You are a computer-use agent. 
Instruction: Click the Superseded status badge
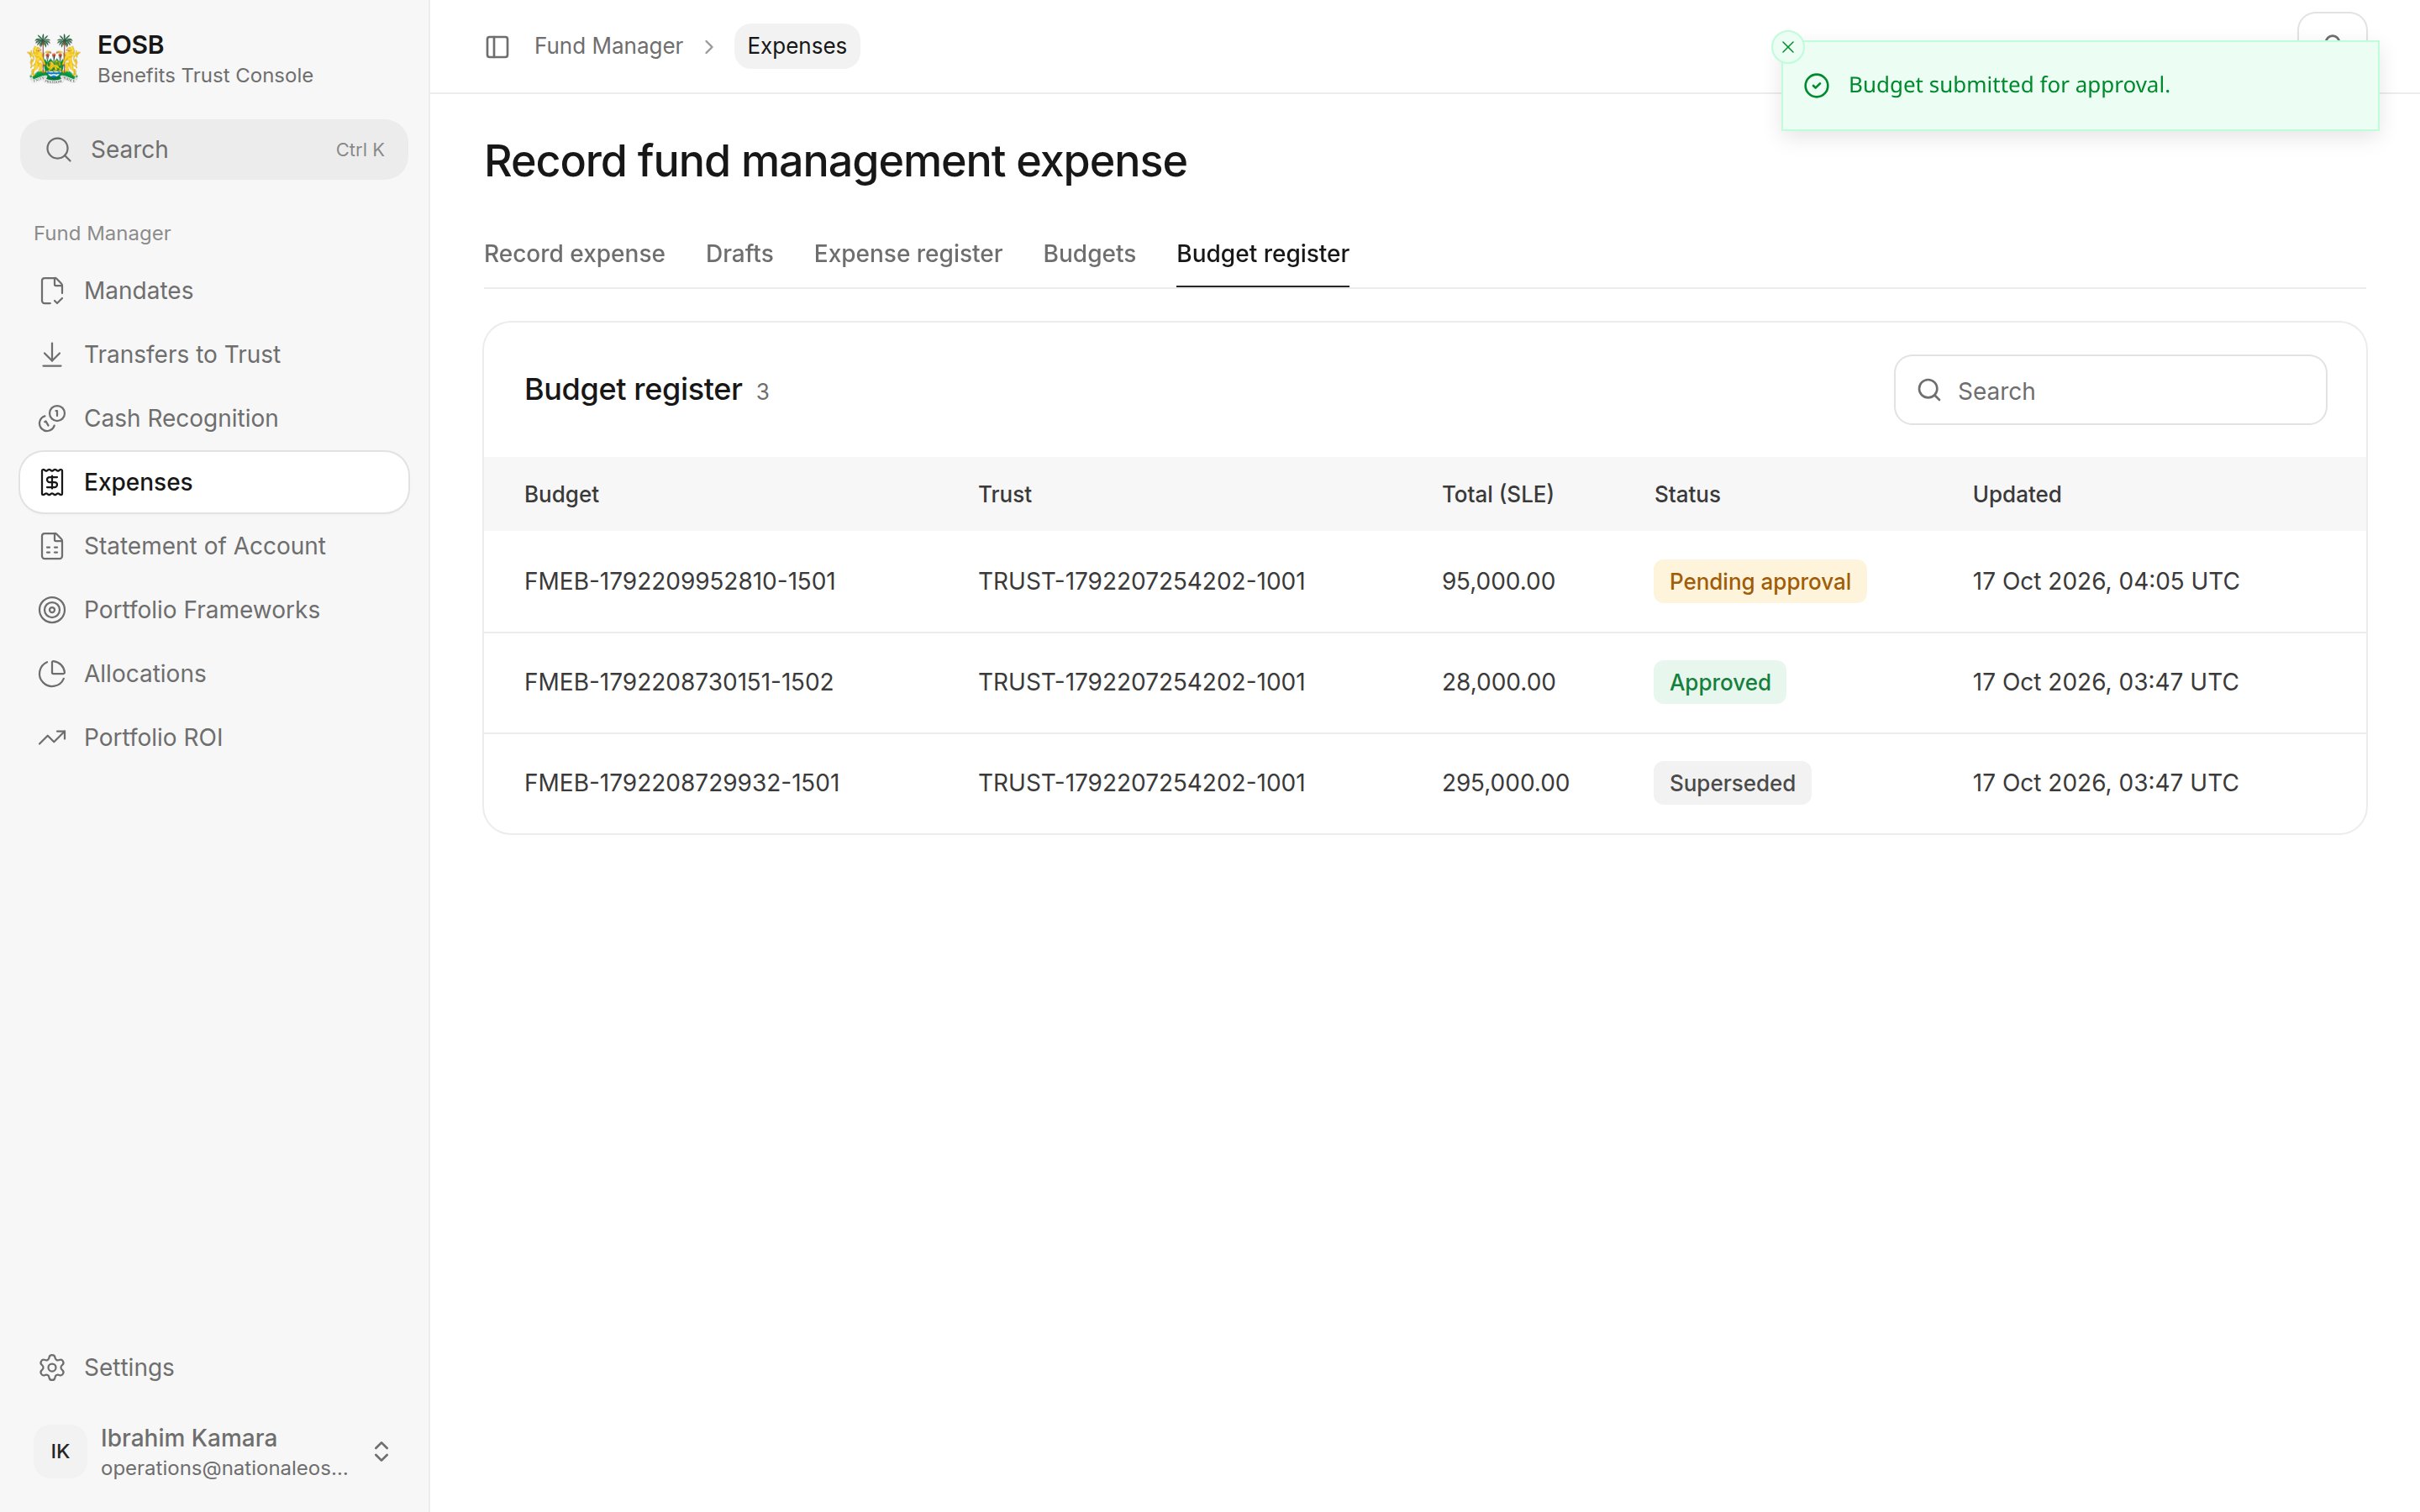tap(1732, 783)
